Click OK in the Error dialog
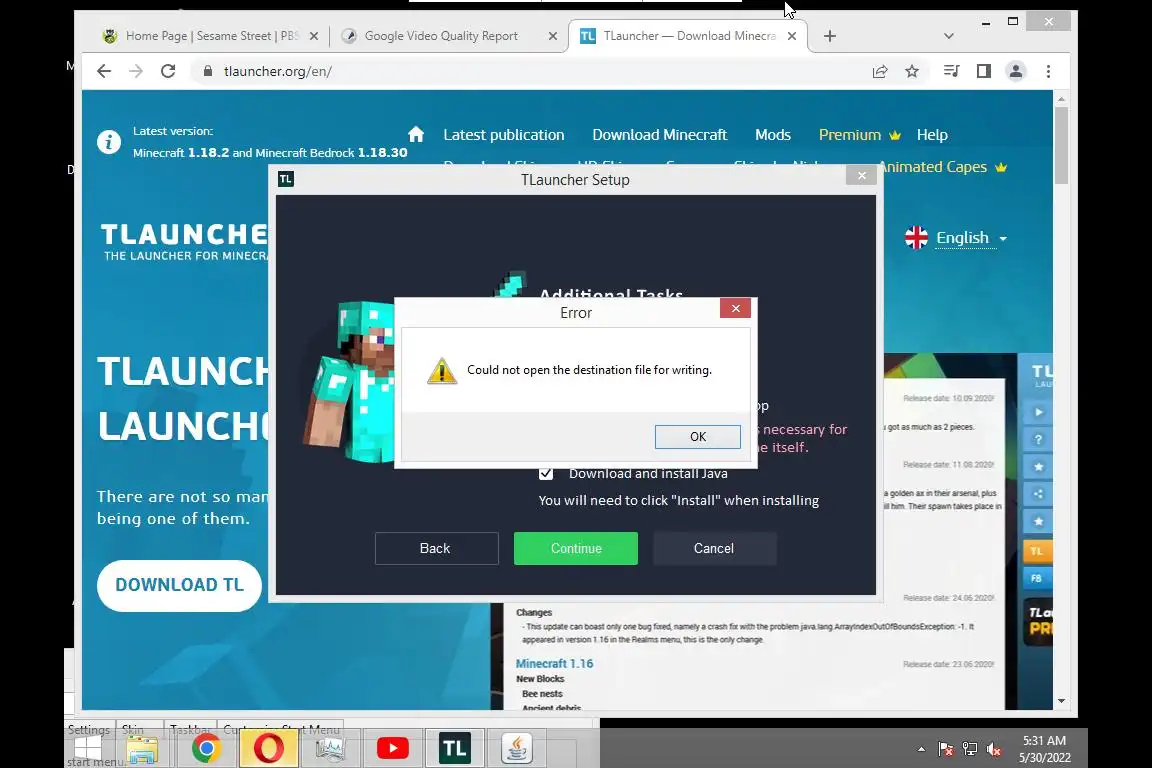Screen dimensions: 1152x768 tap(697, 437)
